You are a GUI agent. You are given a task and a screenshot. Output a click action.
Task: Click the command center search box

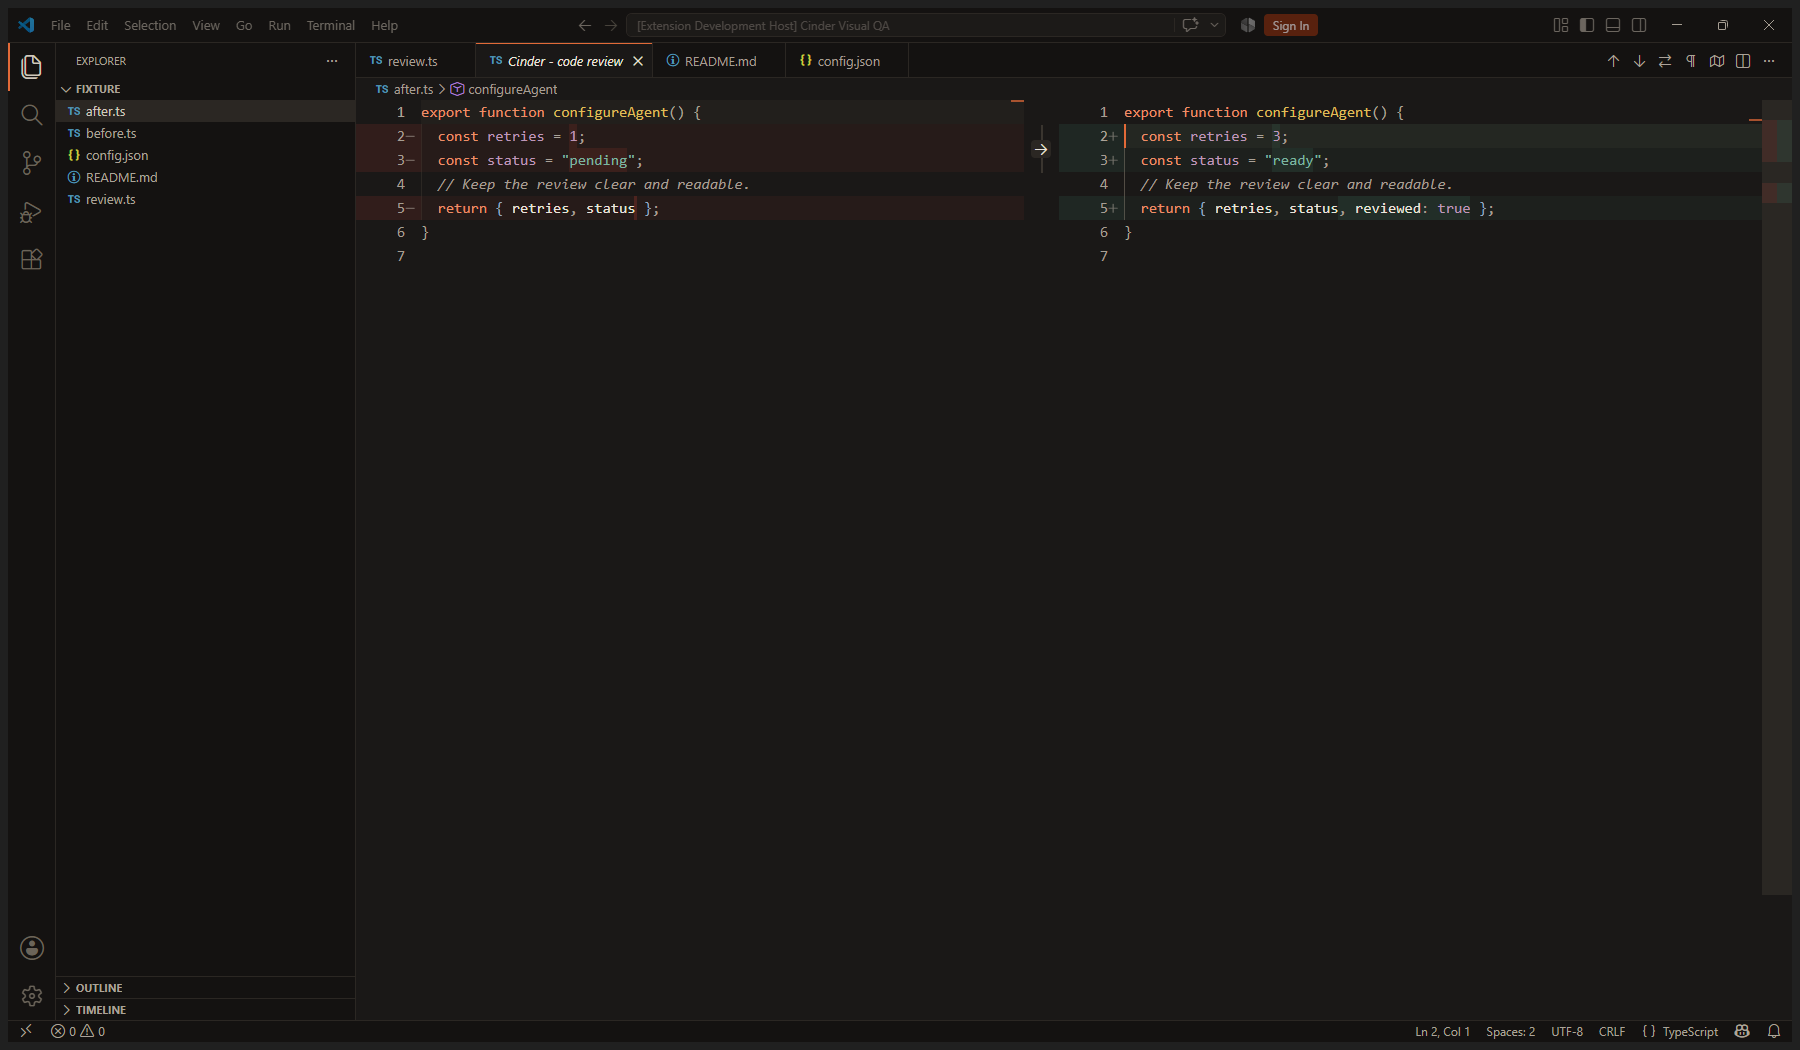tap(900, 25)
